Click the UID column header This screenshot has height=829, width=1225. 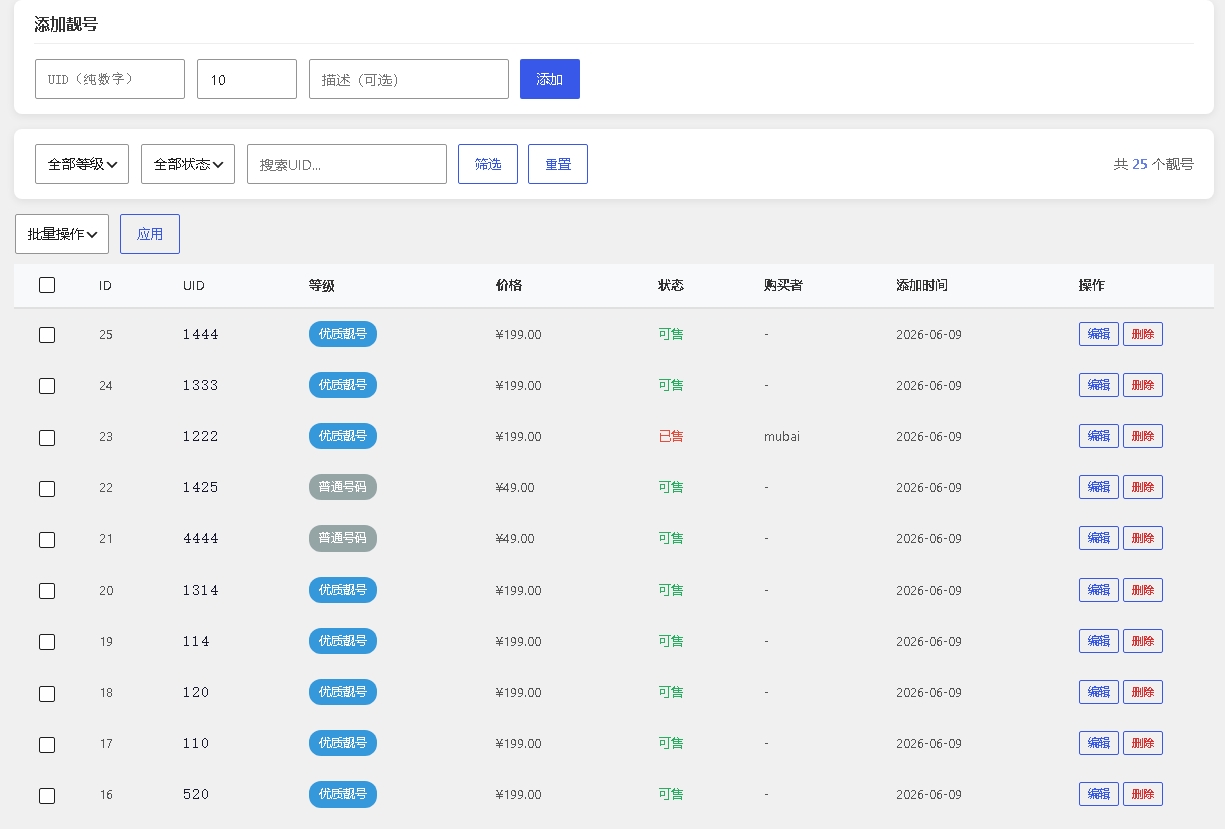pyautogui.click(x=194, y=286)
